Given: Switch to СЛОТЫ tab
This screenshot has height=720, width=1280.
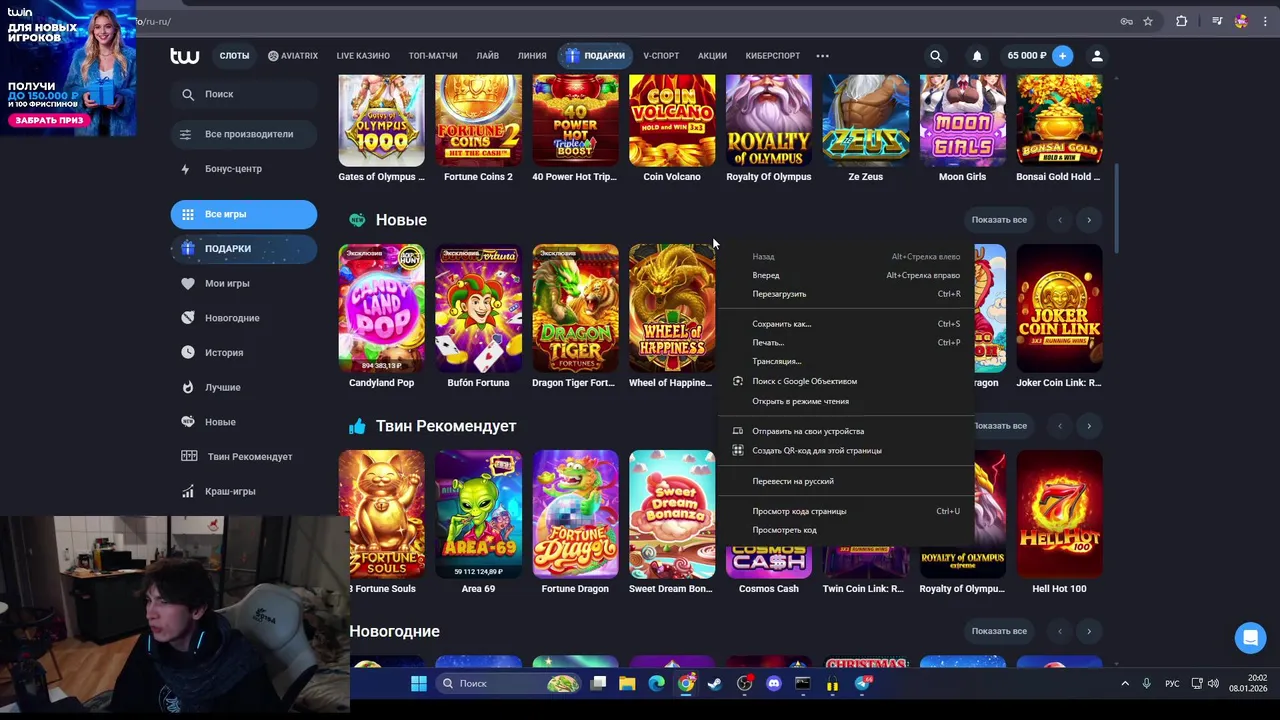Looking at the screenshot, I should pos(235,56).
